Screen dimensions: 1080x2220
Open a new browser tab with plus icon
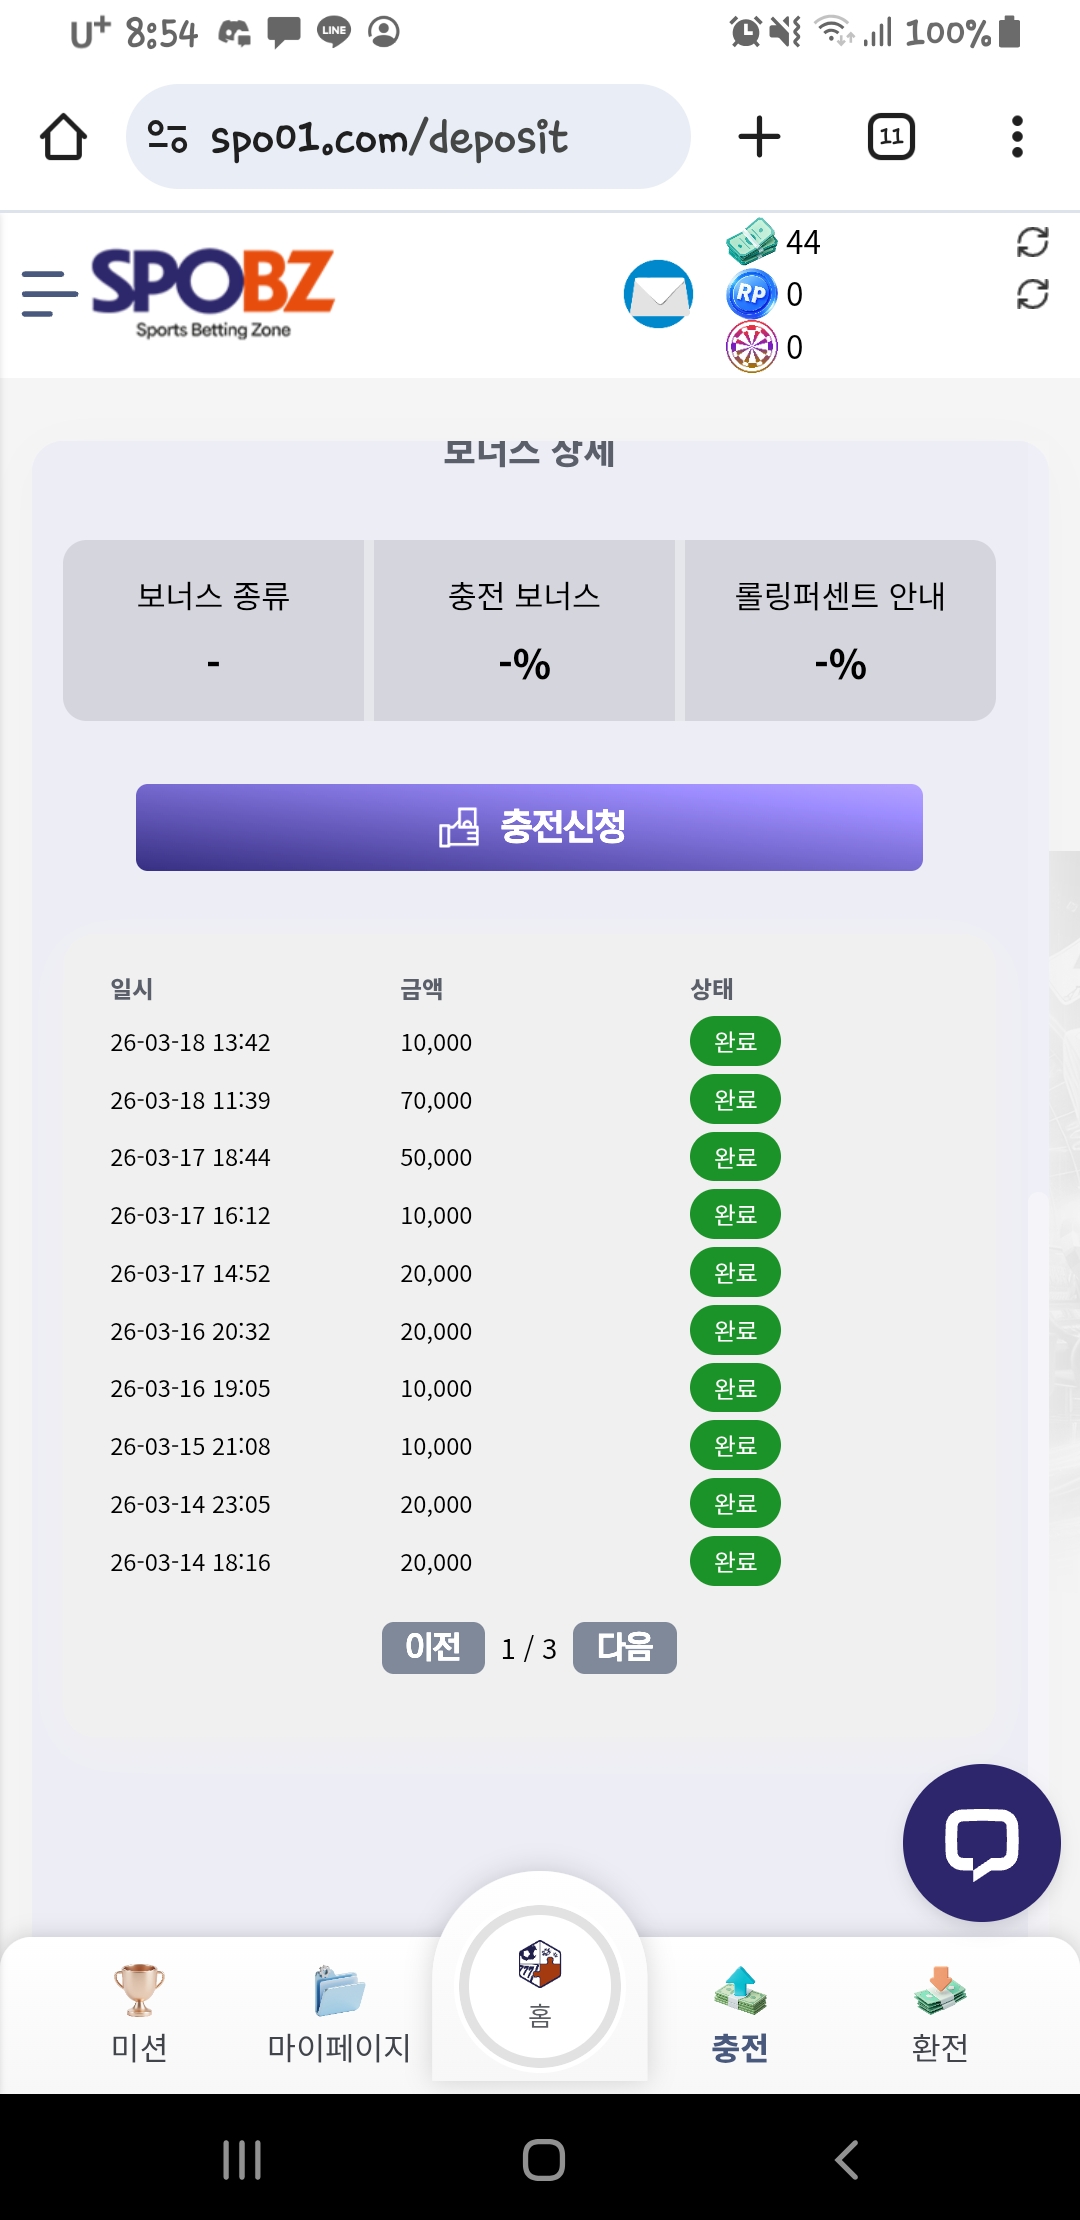[x=759, y=137]
